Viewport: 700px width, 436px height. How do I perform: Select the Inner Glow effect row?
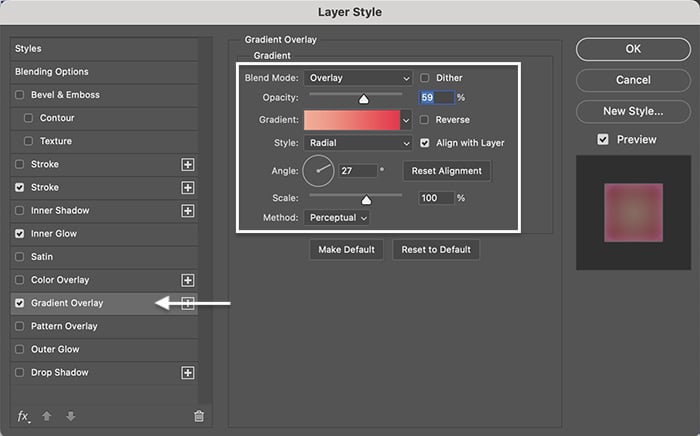click(x=104, y=233)
